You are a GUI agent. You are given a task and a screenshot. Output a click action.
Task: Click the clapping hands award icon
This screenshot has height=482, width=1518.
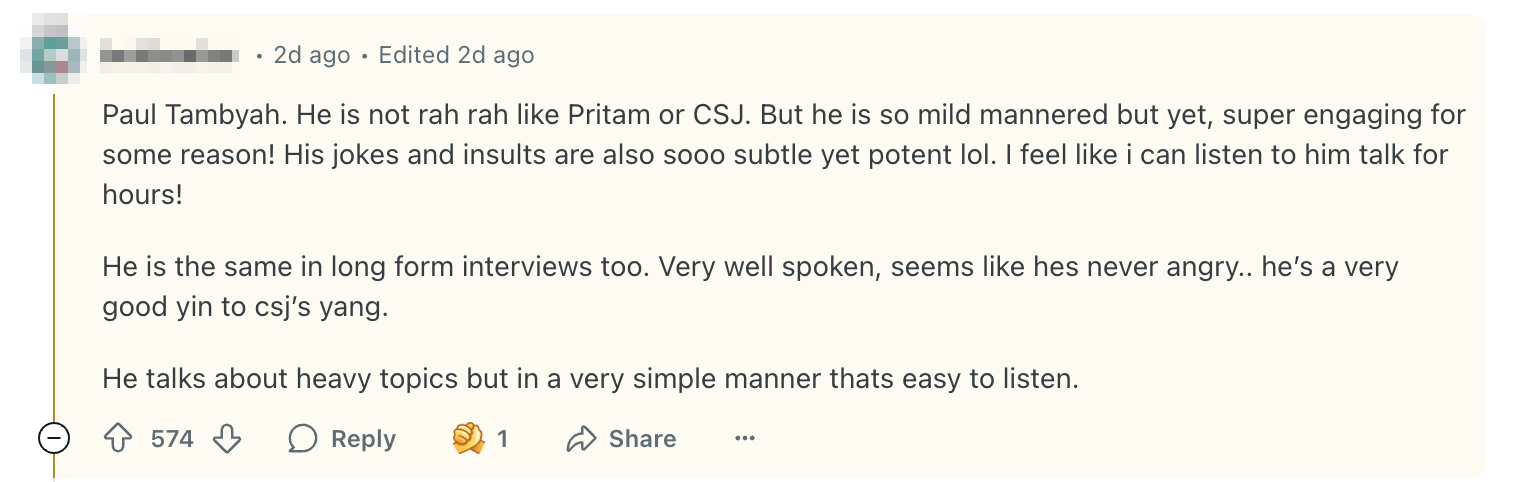click(468, 438)
